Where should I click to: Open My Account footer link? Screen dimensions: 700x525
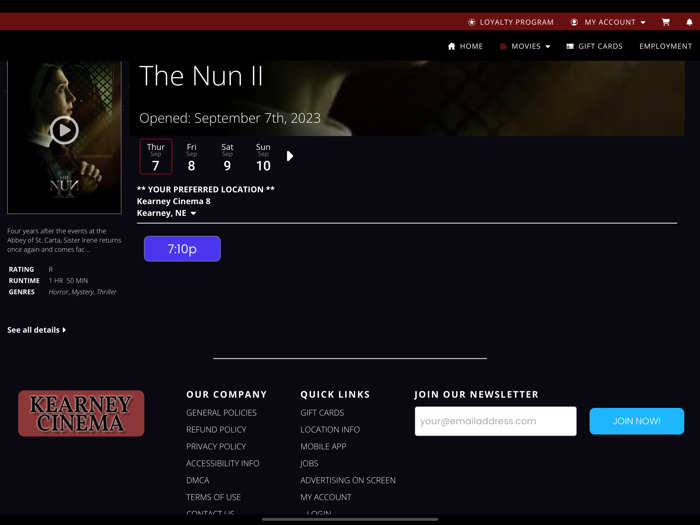click(326, 498)
